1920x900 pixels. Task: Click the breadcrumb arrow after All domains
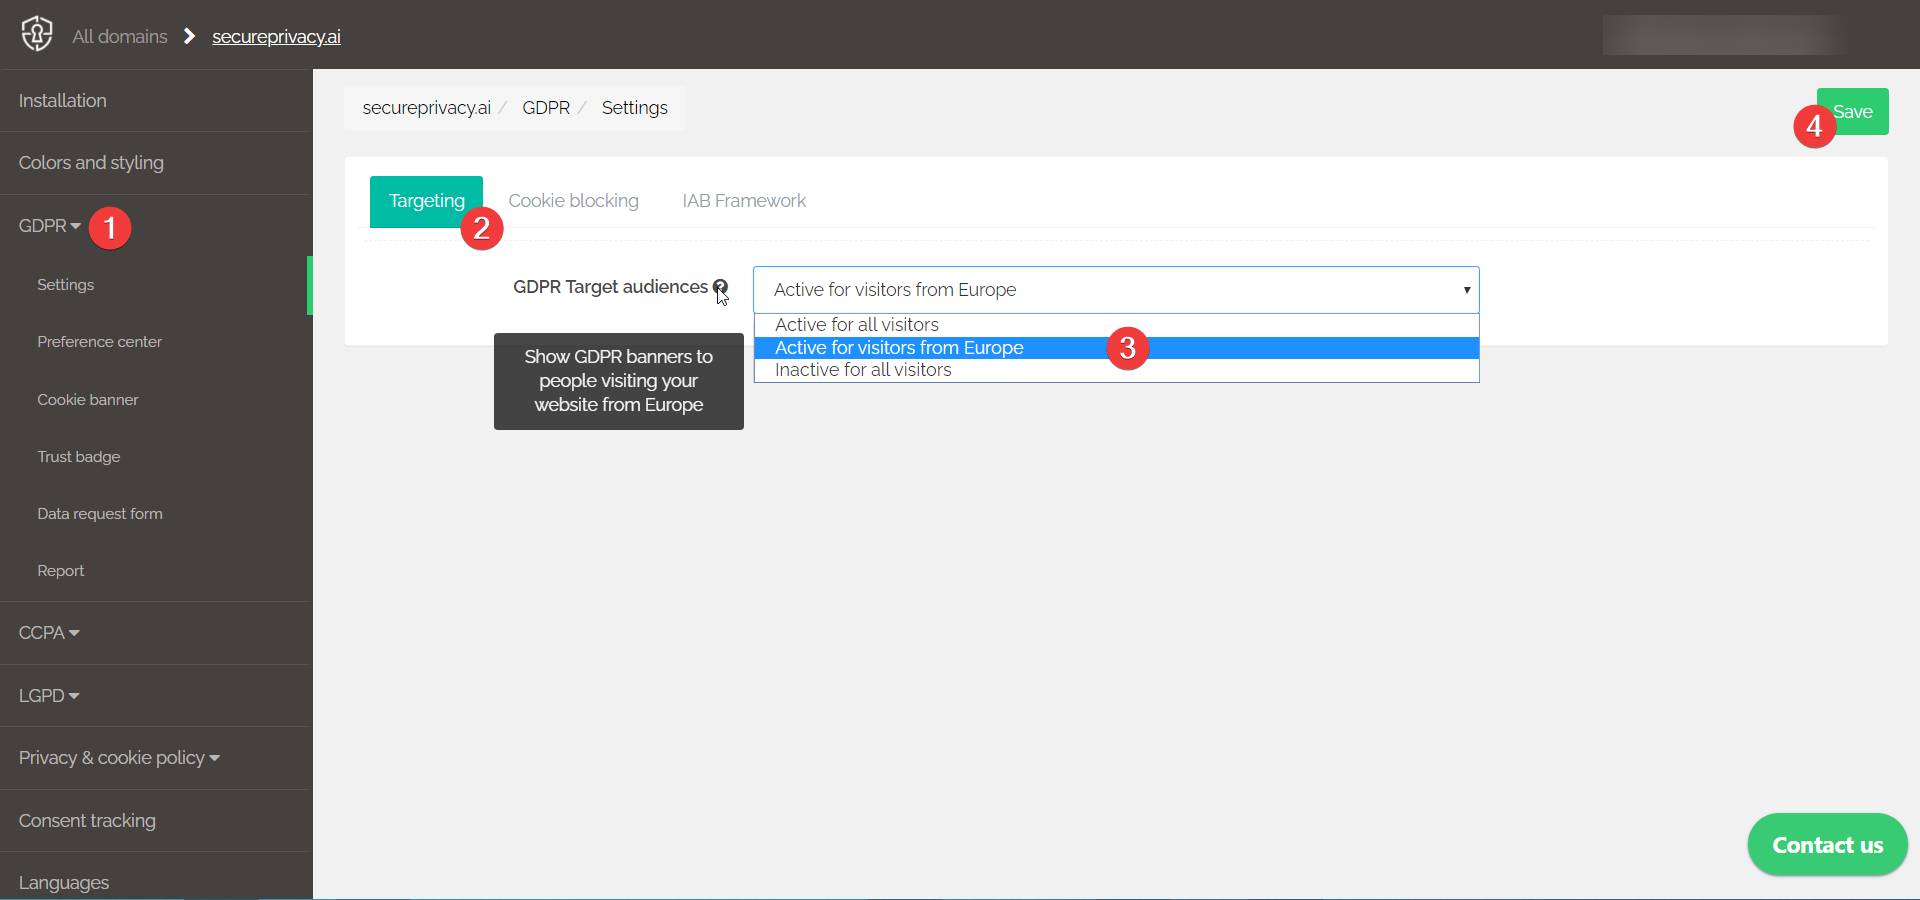(188, 36)
